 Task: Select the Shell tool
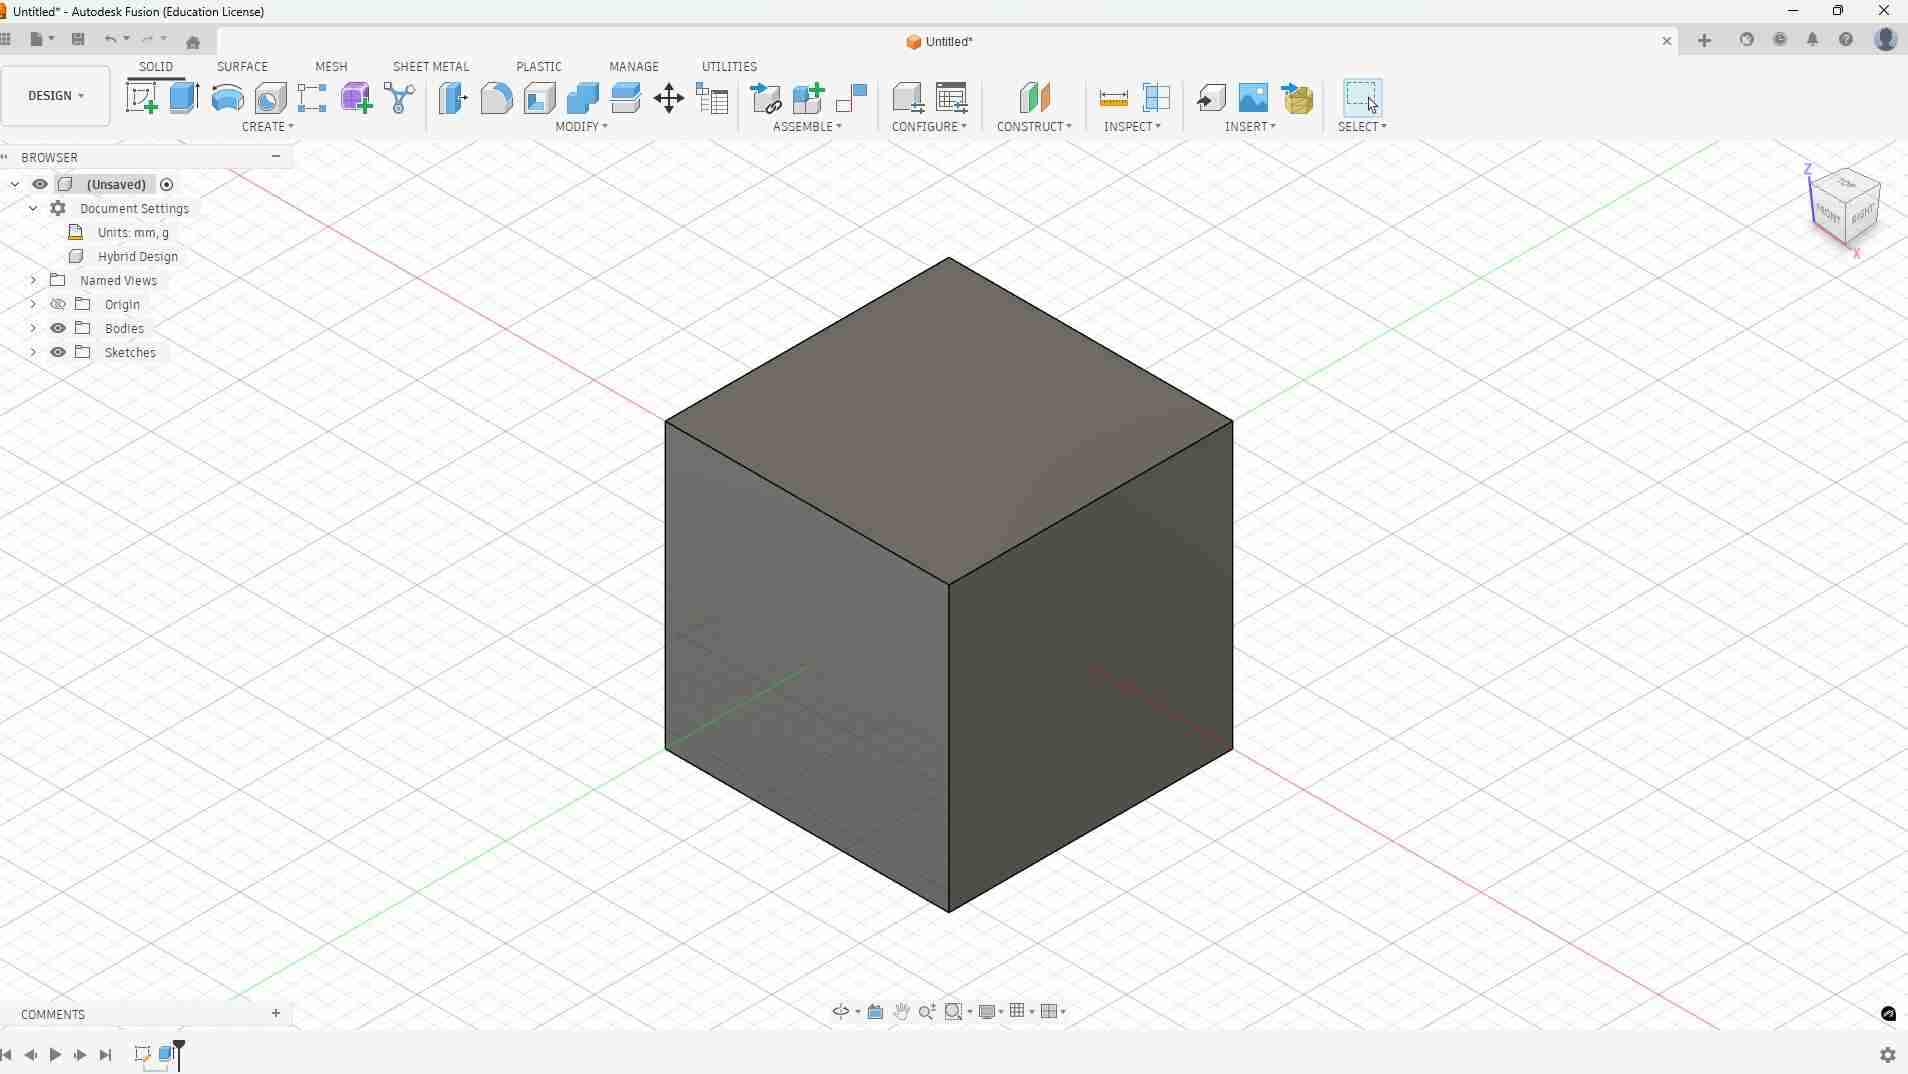click(x=539, y=98)
